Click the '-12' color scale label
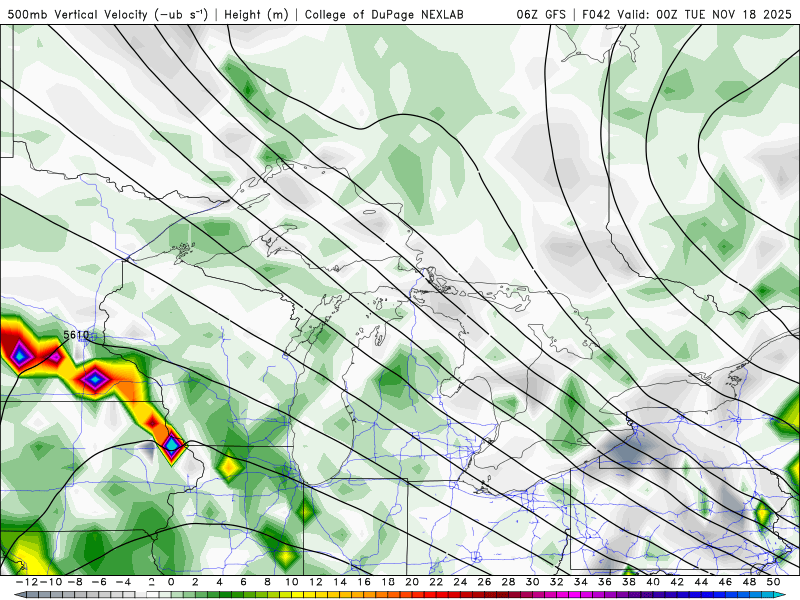This screenshot has height=600, width=800. coord(26,582)
